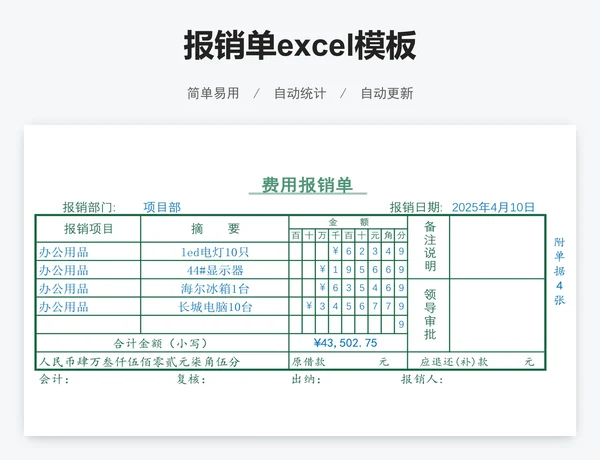Click the 分 digit column header
This screenshot has height=460, width=600.
coord(401,235)
